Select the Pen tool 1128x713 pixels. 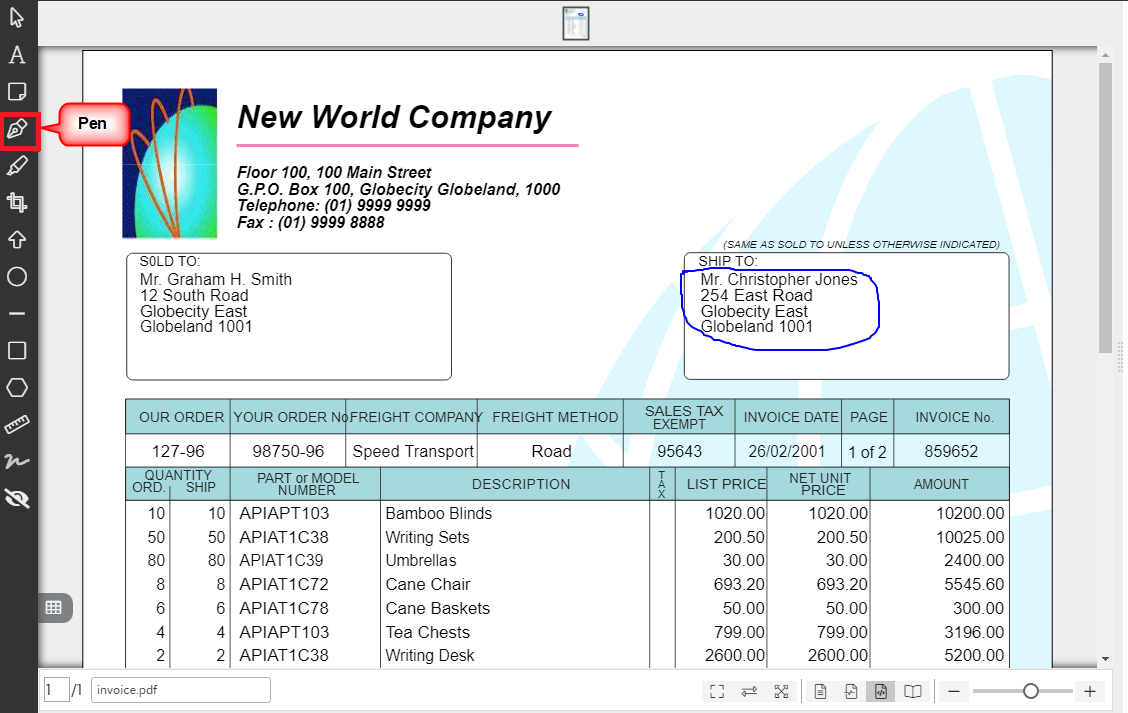[x=18, y=129]
